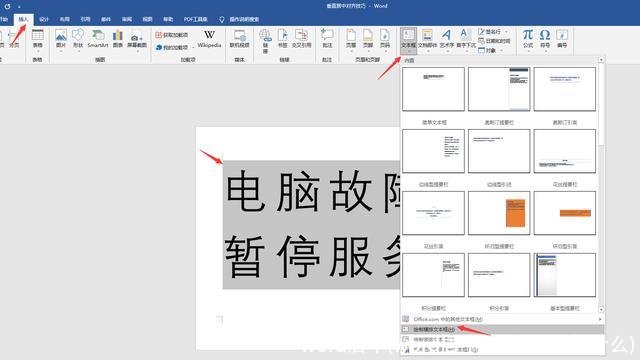
Task: Choose 绘制横排文本框 (Draw Horizontal Text Box)
Action: click(503, 329)
